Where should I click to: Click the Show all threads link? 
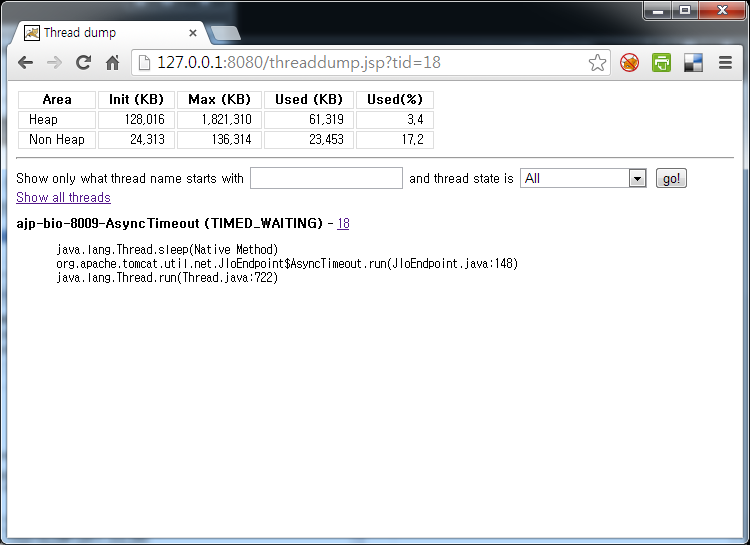point(63,198)
